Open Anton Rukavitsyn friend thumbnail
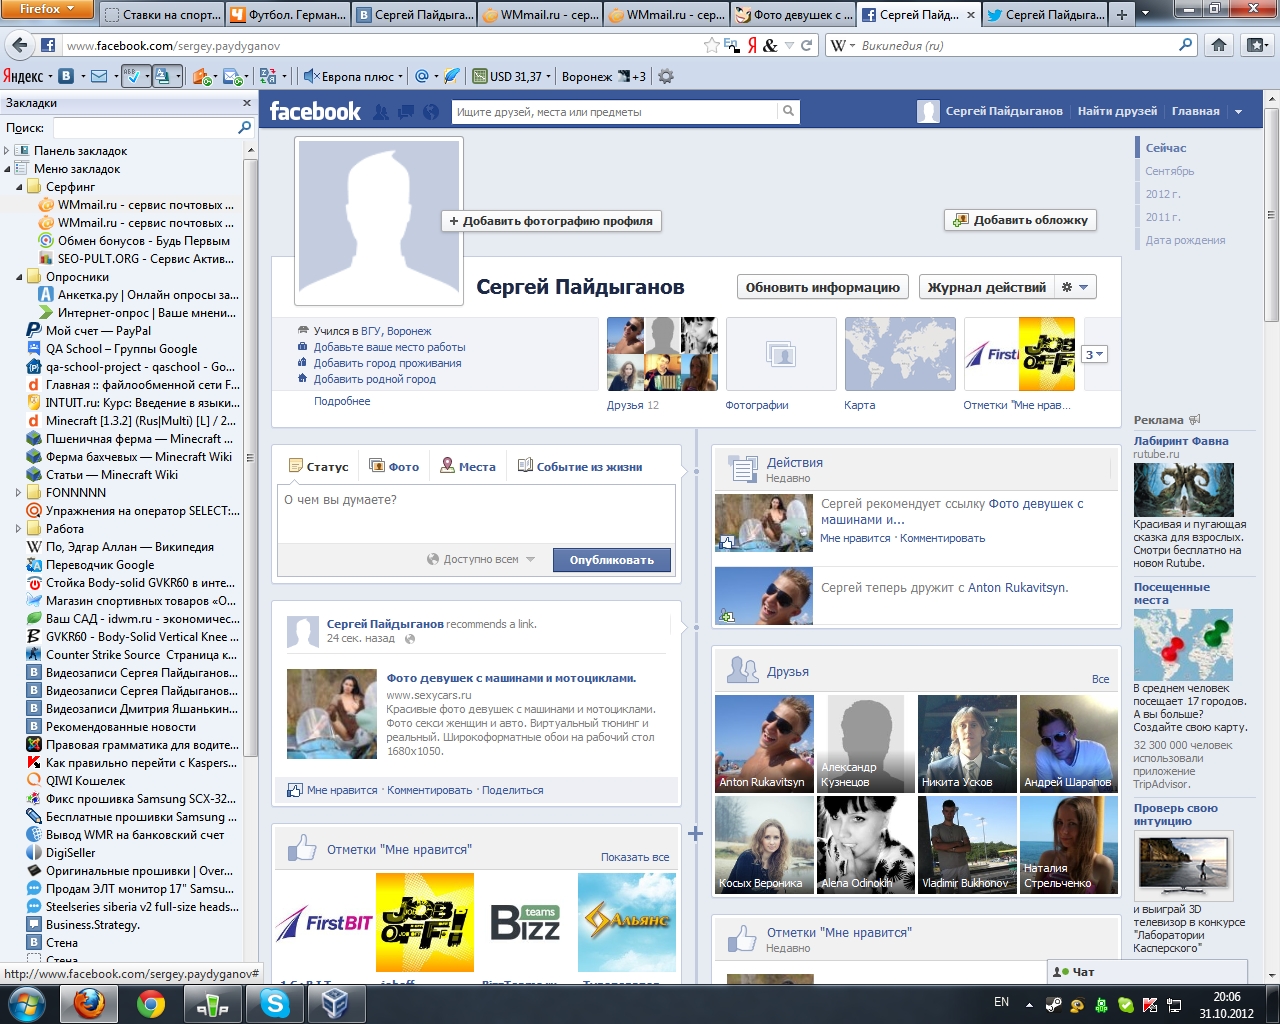This screenshot has width=1280, height=1024. (x=764, y=744)
